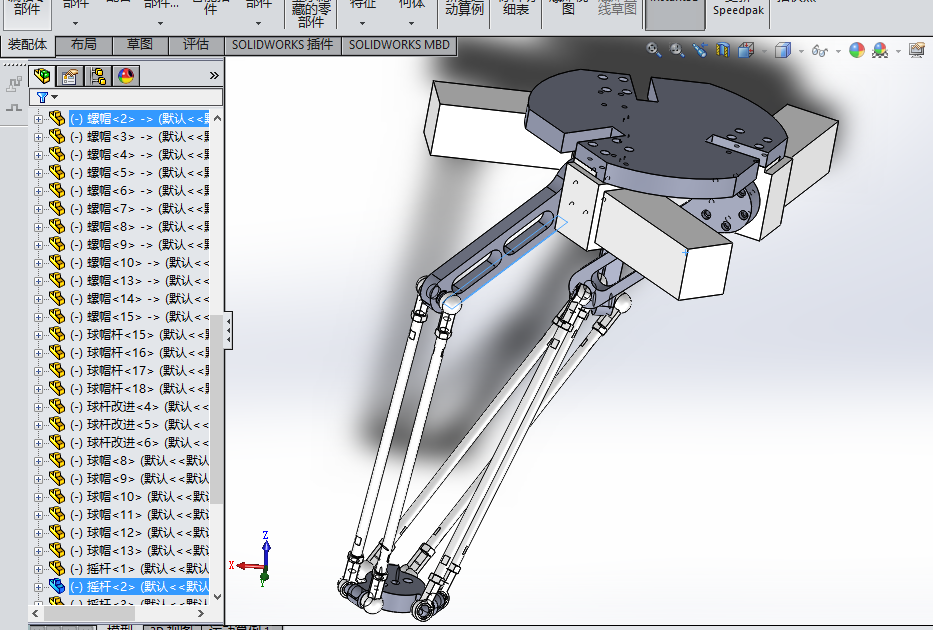Open Display Style dropdown arrow

point(801,51)
